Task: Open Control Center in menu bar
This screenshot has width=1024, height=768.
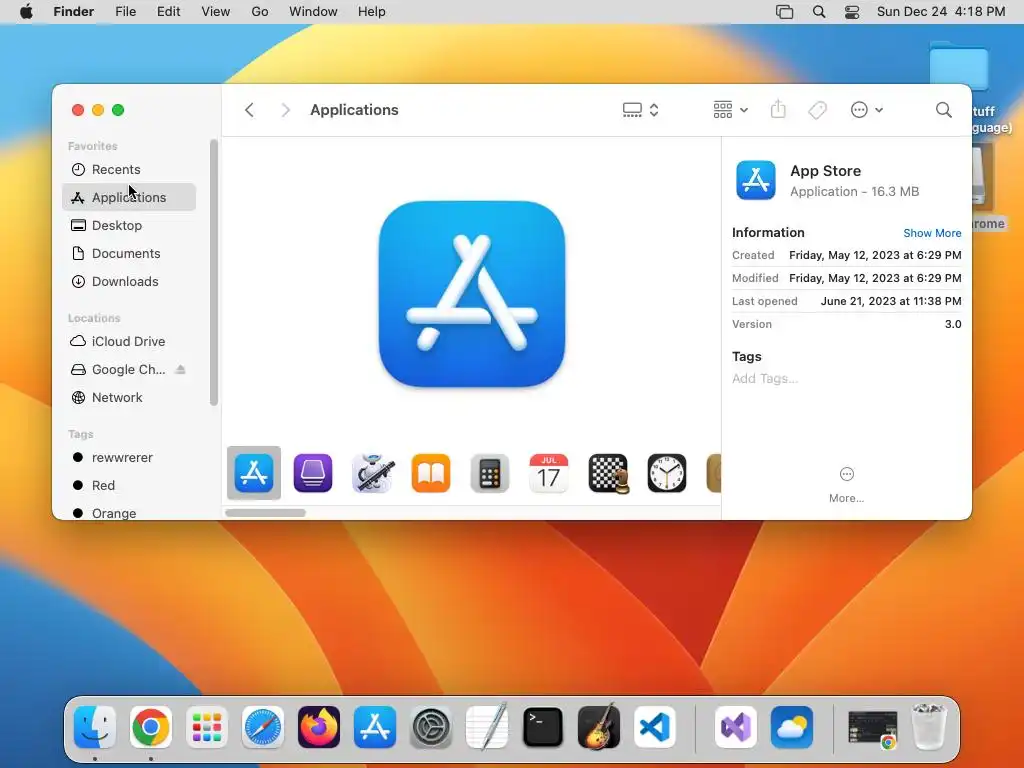Action: (x=852, y=12)
